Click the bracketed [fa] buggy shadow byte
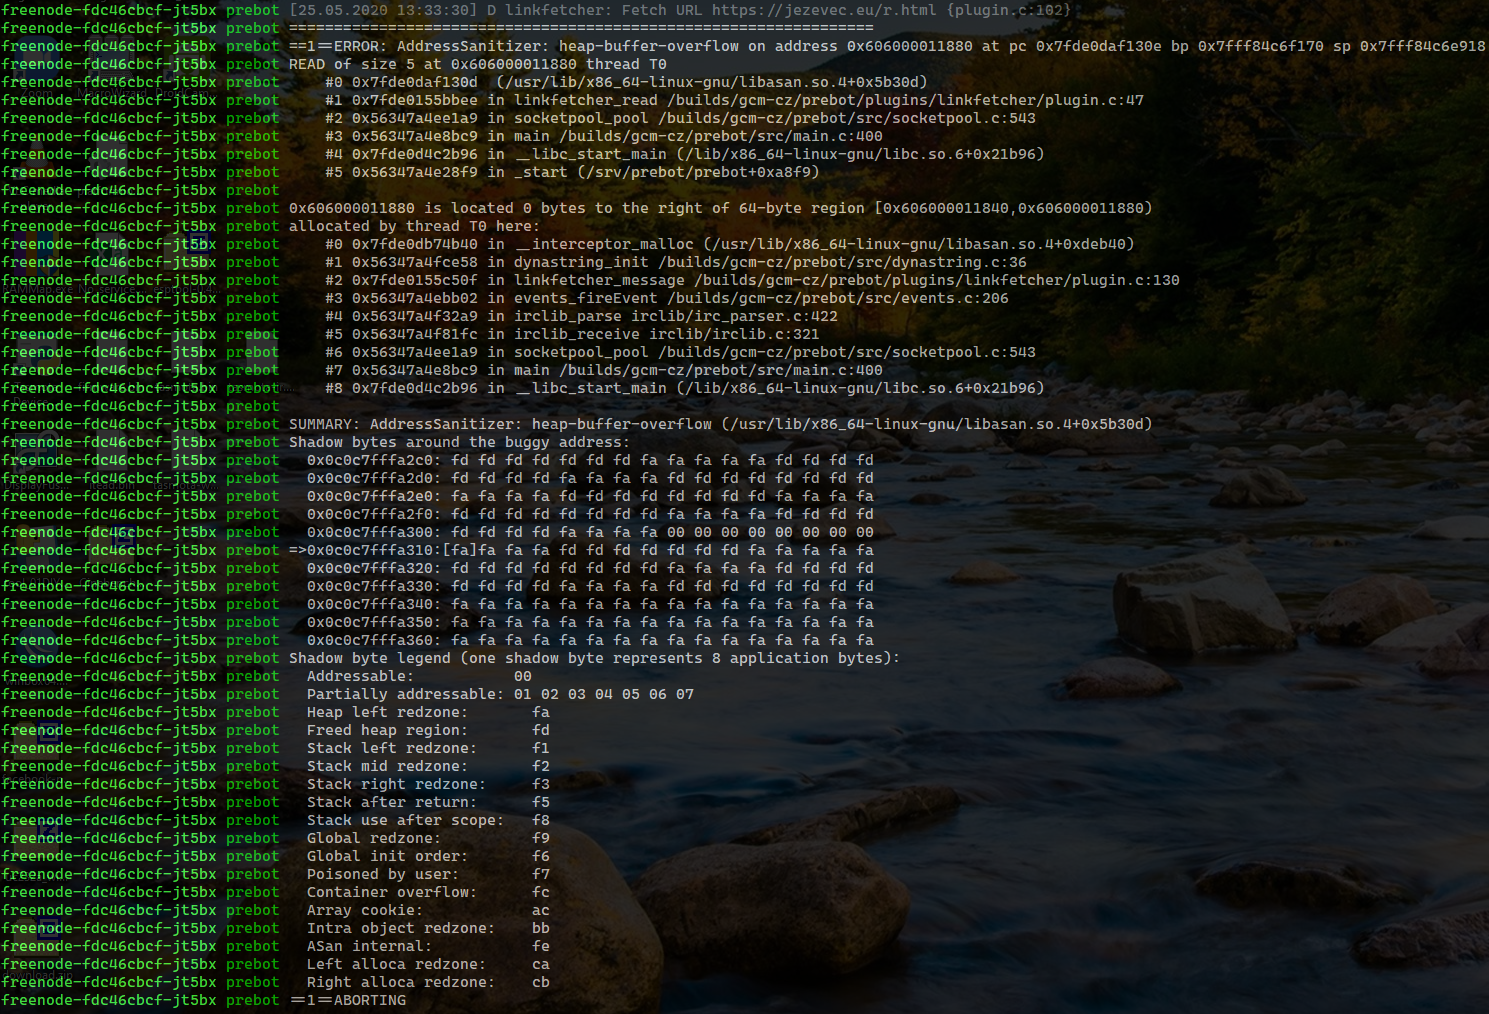 459,550
